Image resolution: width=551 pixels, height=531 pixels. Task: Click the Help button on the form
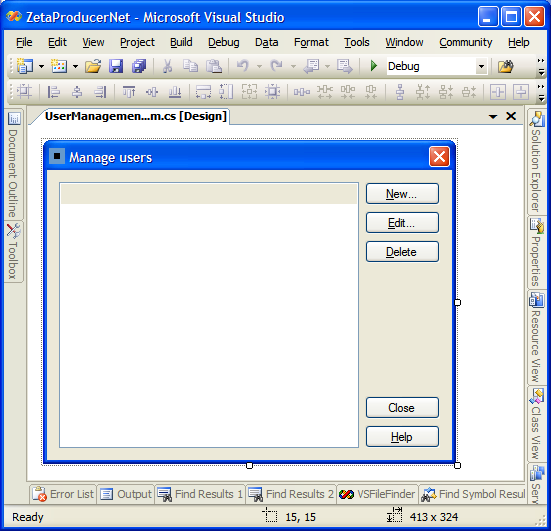[x=402, y=437]
